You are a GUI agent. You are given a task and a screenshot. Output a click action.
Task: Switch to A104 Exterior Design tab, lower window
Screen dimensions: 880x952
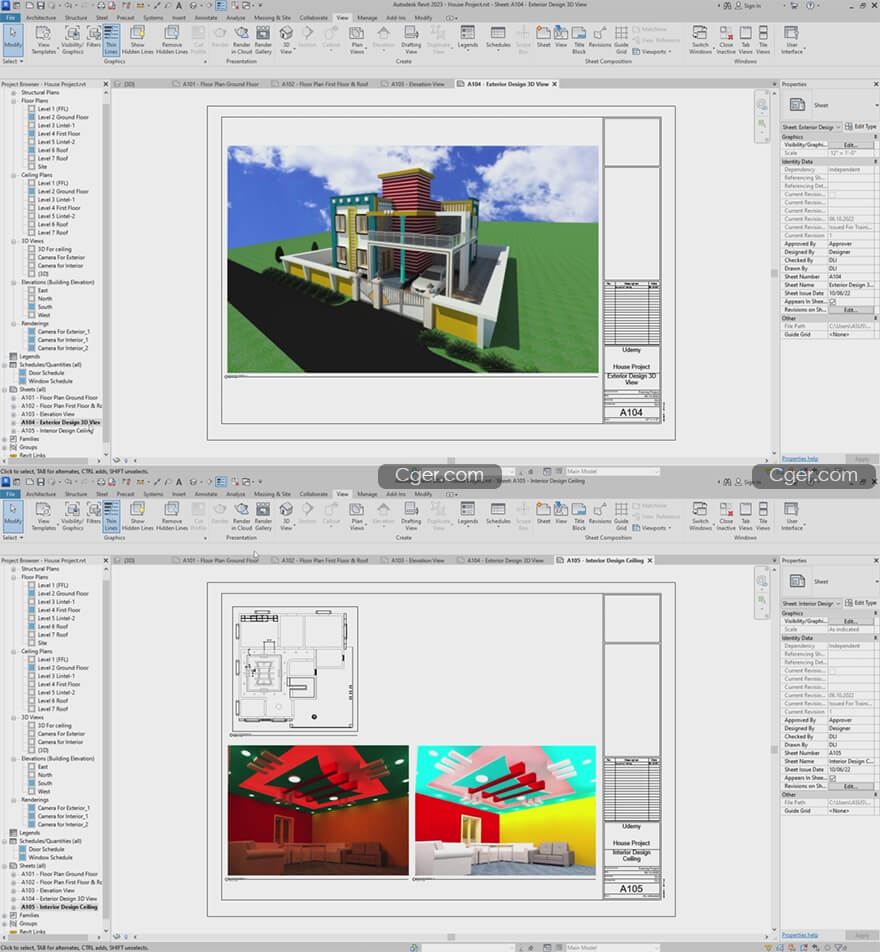505,560
